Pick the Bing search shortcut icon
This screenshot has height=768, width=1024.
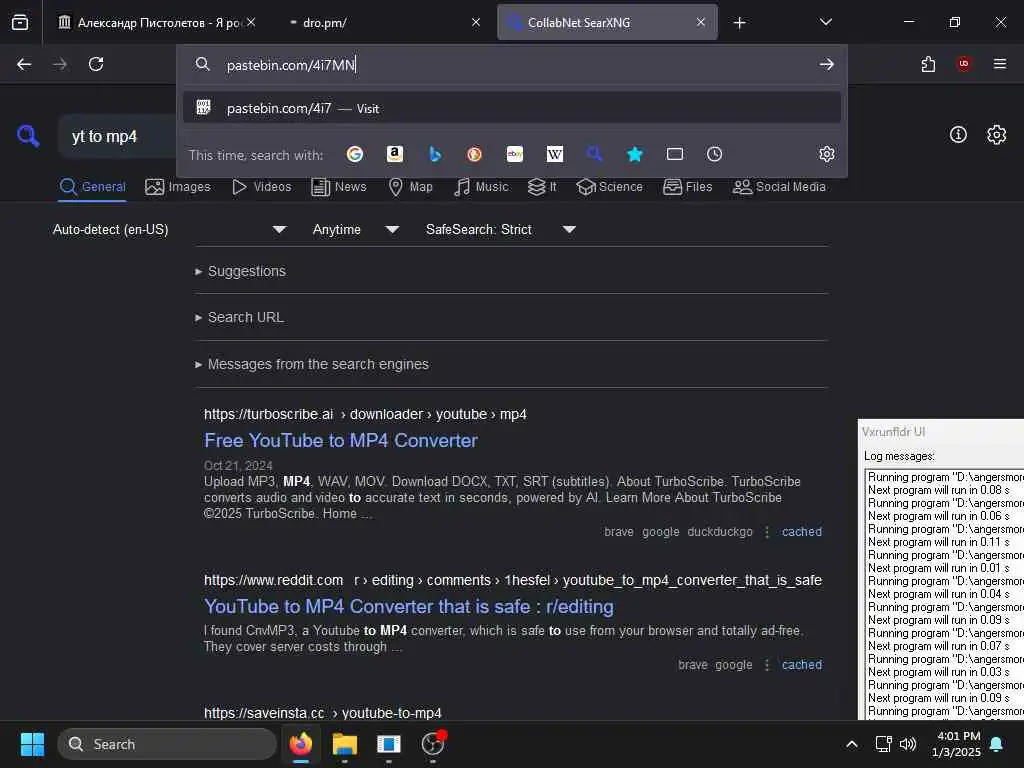tap(435, 154)
